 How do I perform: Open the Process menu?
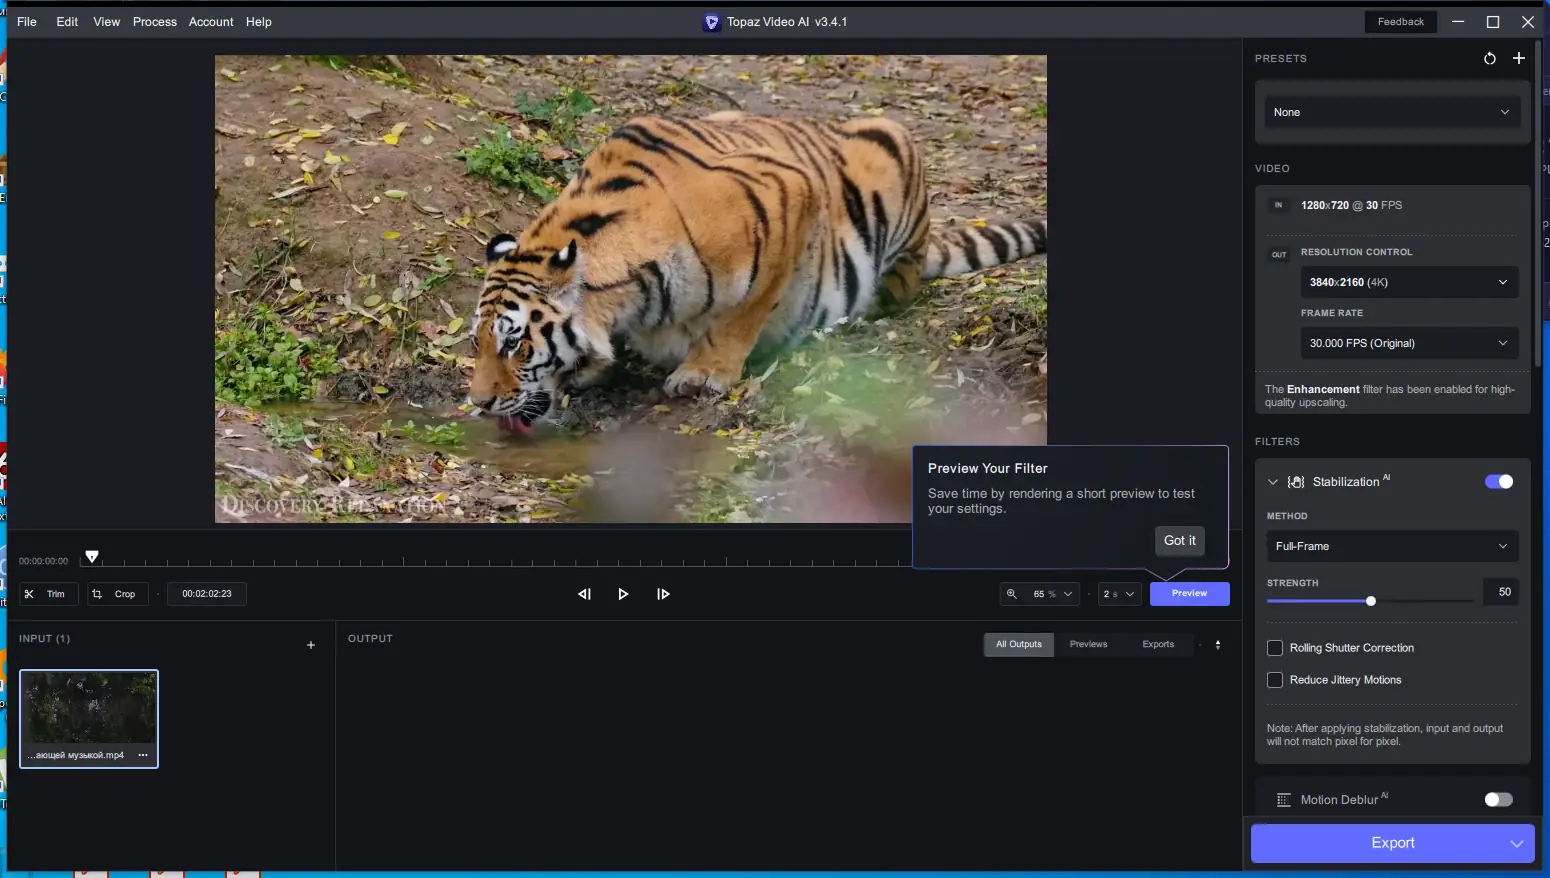(x=155, y=21)
